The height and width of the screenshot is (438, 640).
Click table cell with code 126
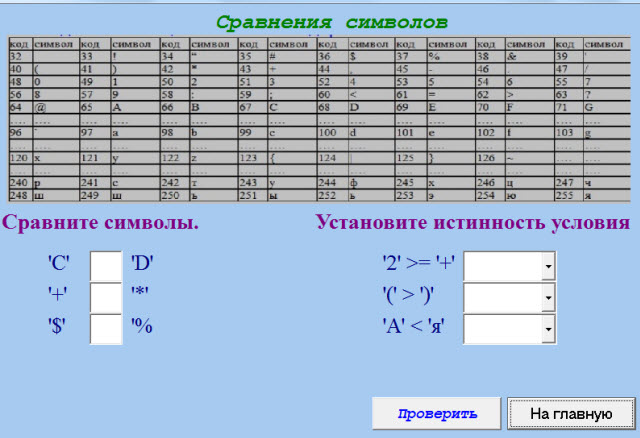490,158
